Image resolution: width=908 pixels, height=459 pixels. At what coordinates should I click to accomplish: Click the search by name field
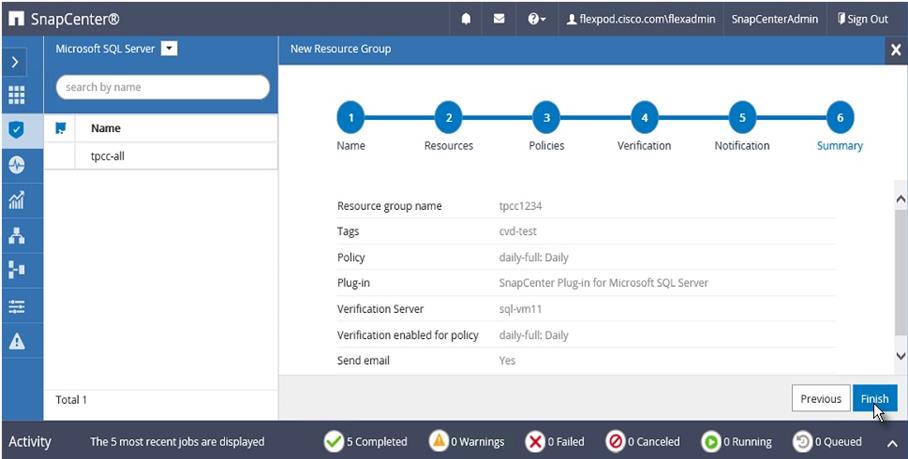point(163,87)
